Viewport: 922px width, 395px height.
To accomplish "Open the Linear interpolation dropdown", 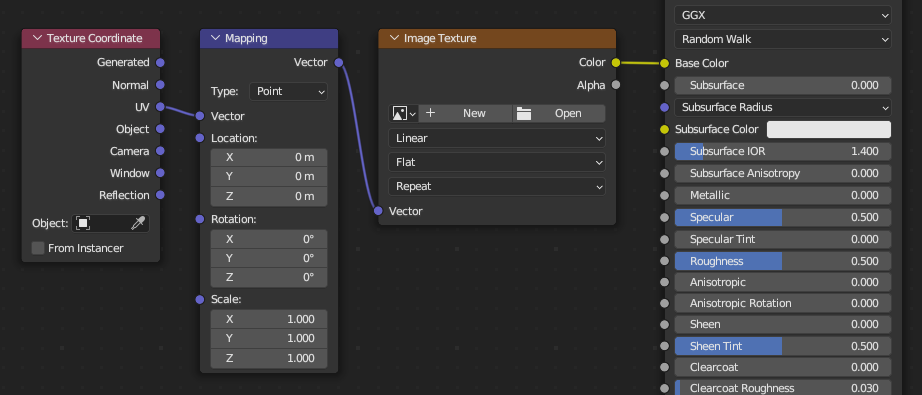I will coord(497,138).
